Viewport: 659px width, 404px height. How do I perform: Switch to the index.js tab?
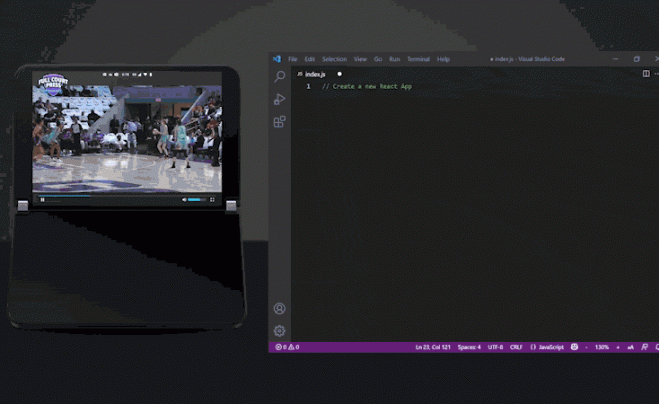(x=315, y=74)
